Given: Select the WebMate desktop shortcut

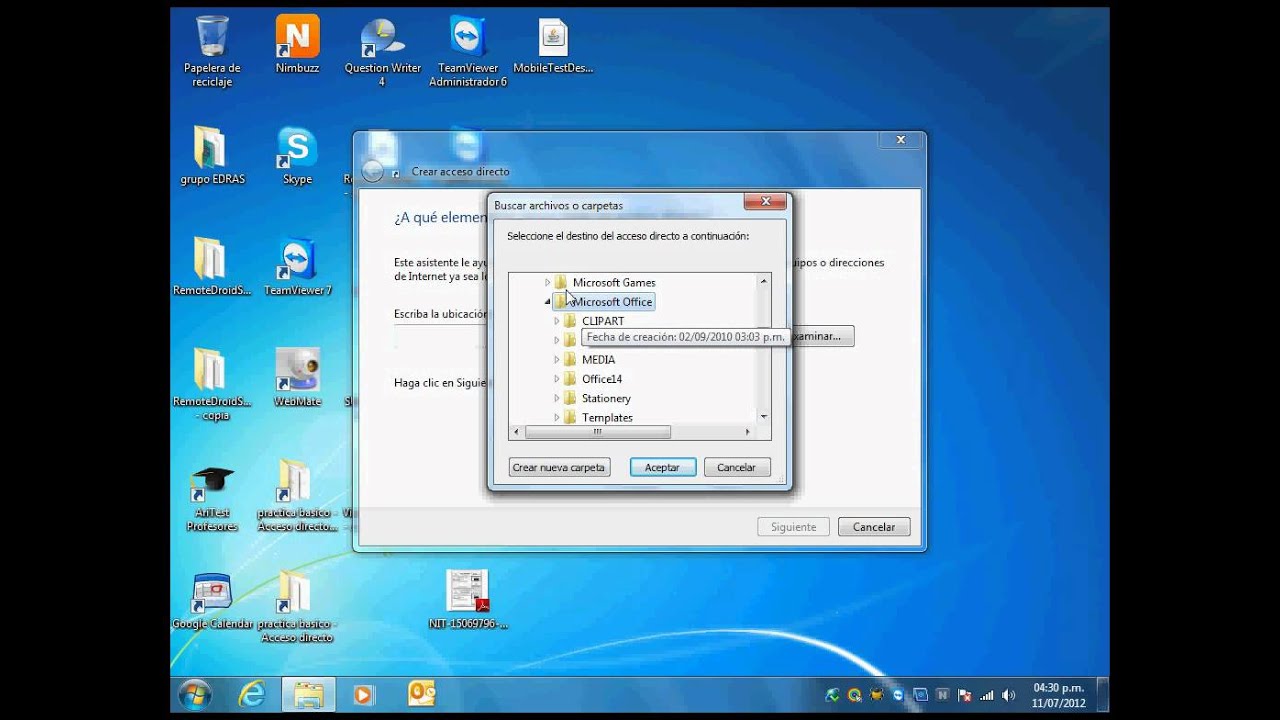Looking at the screenshot, I should point(297,378).
